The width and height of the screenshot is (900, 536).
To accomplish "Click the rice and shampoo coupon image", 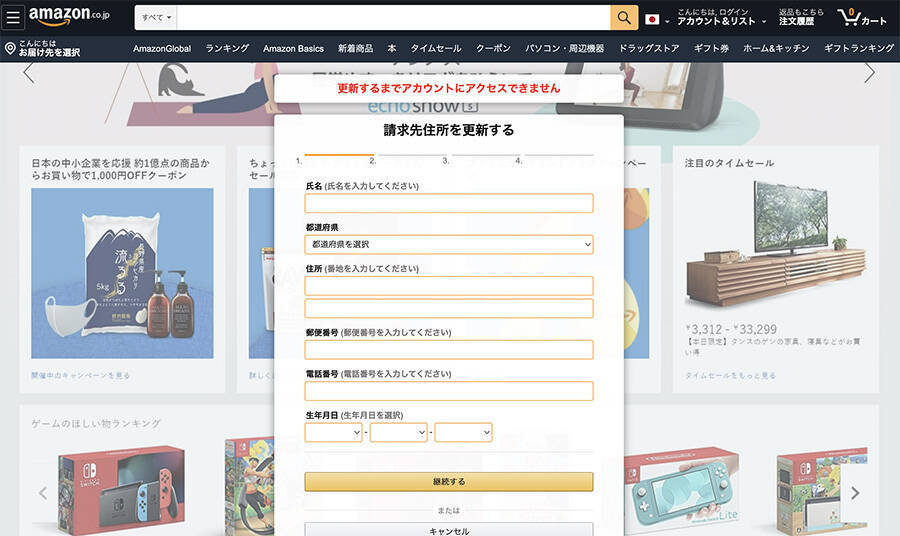I will tap(122, 273).
